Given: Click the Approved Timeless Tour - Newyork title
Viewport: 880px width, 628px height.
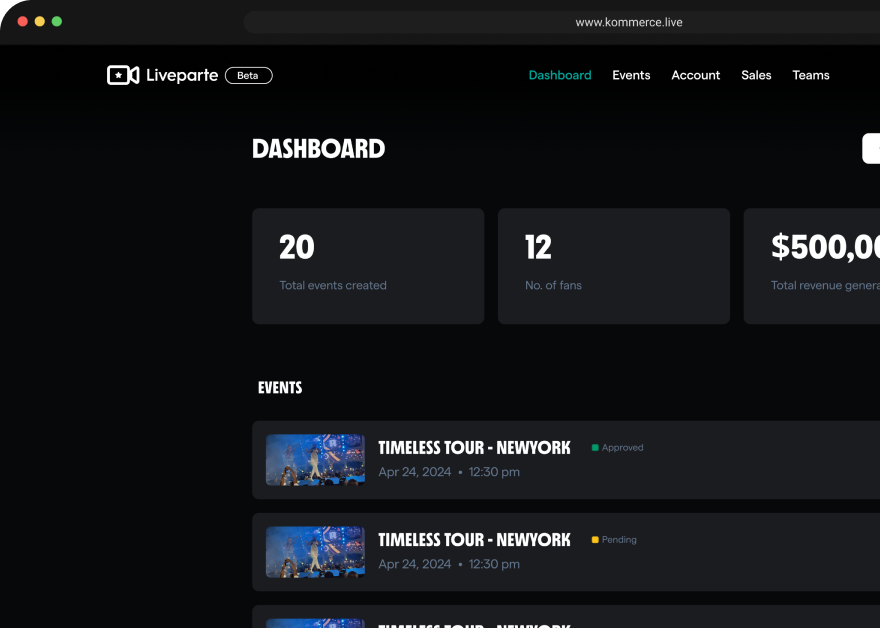Looking at the screenshot, I should (x=474, y=447).
